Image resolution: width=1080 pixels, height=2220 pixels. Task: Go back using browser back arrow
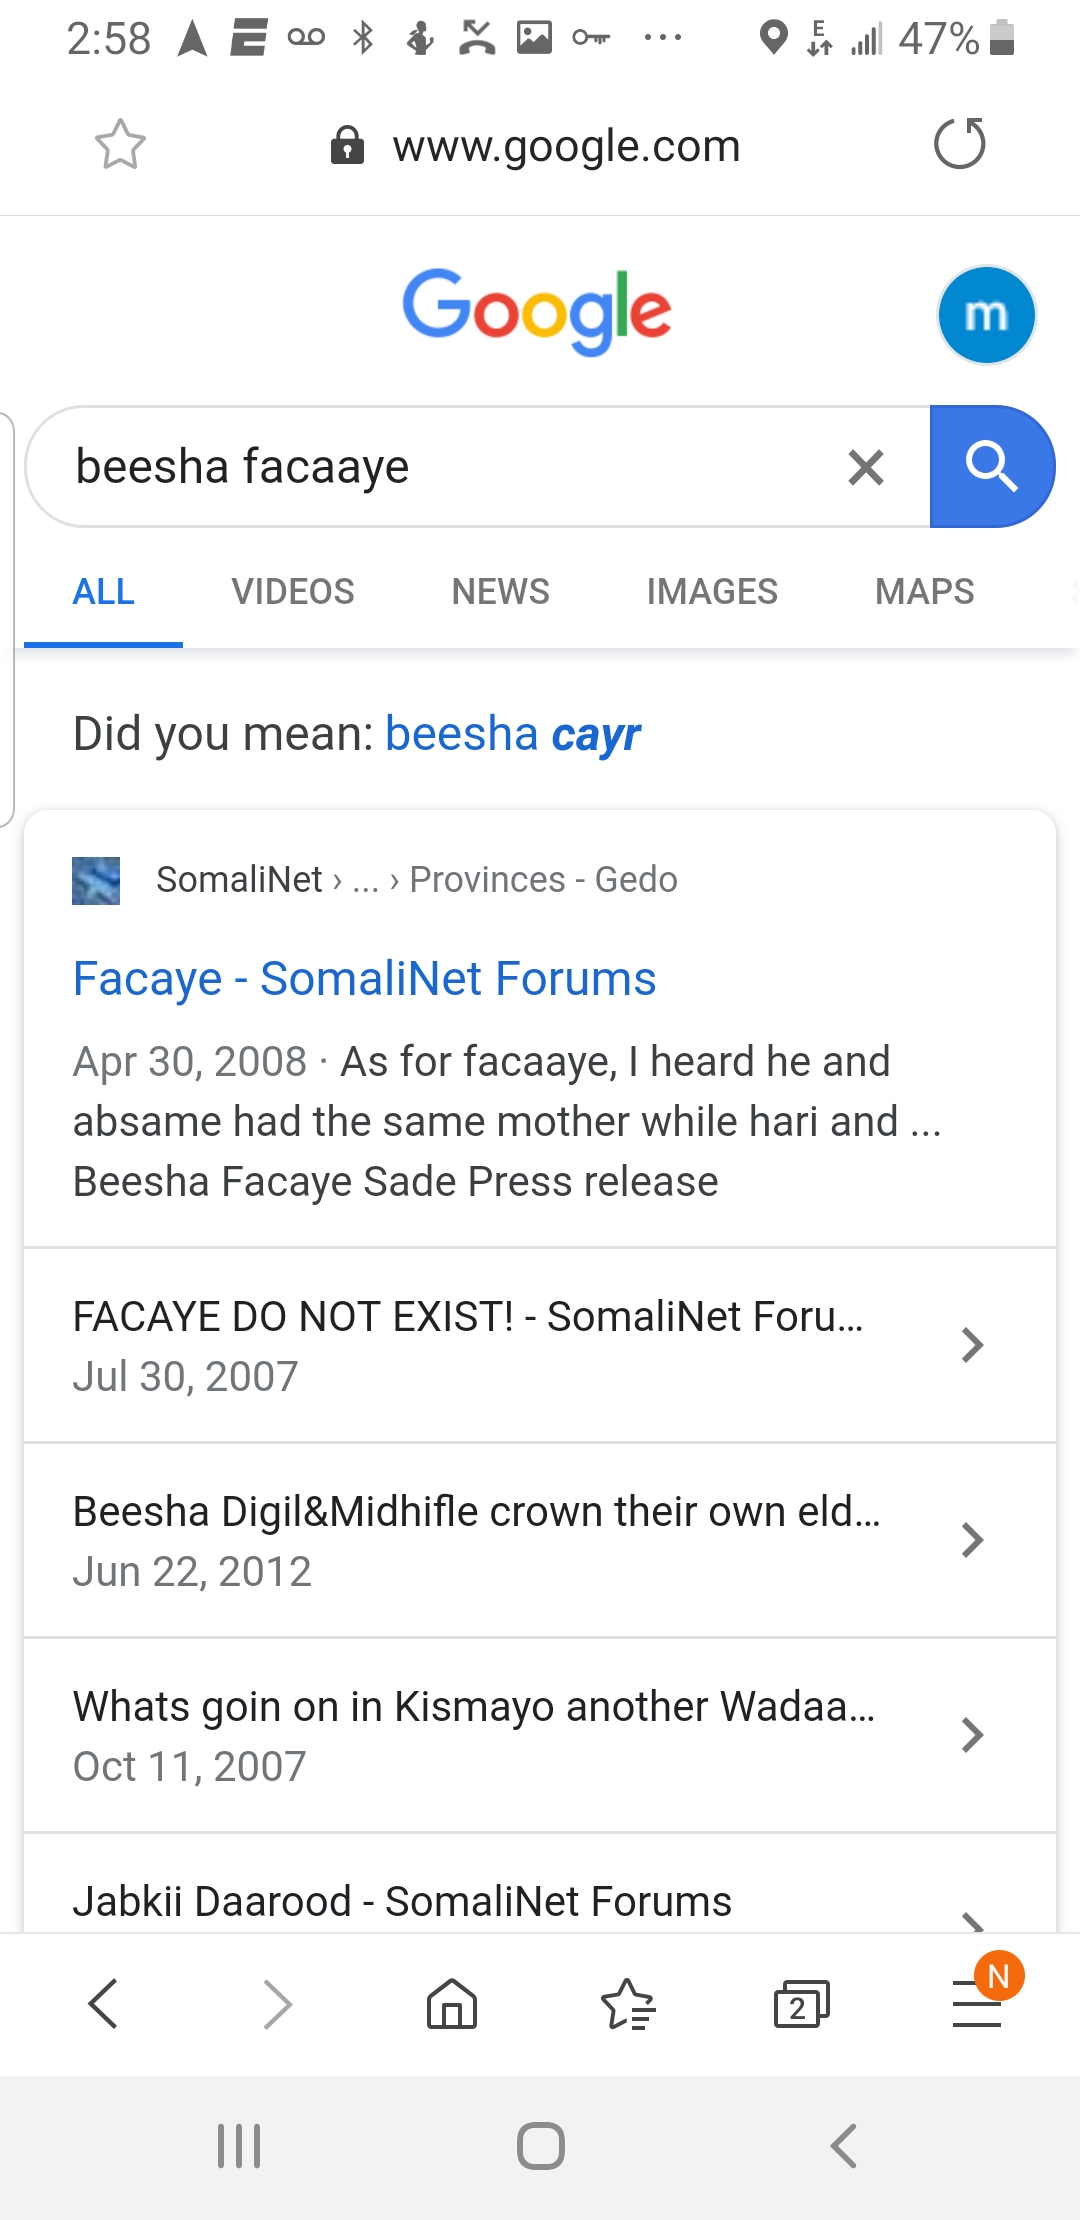click(104, 2004)
